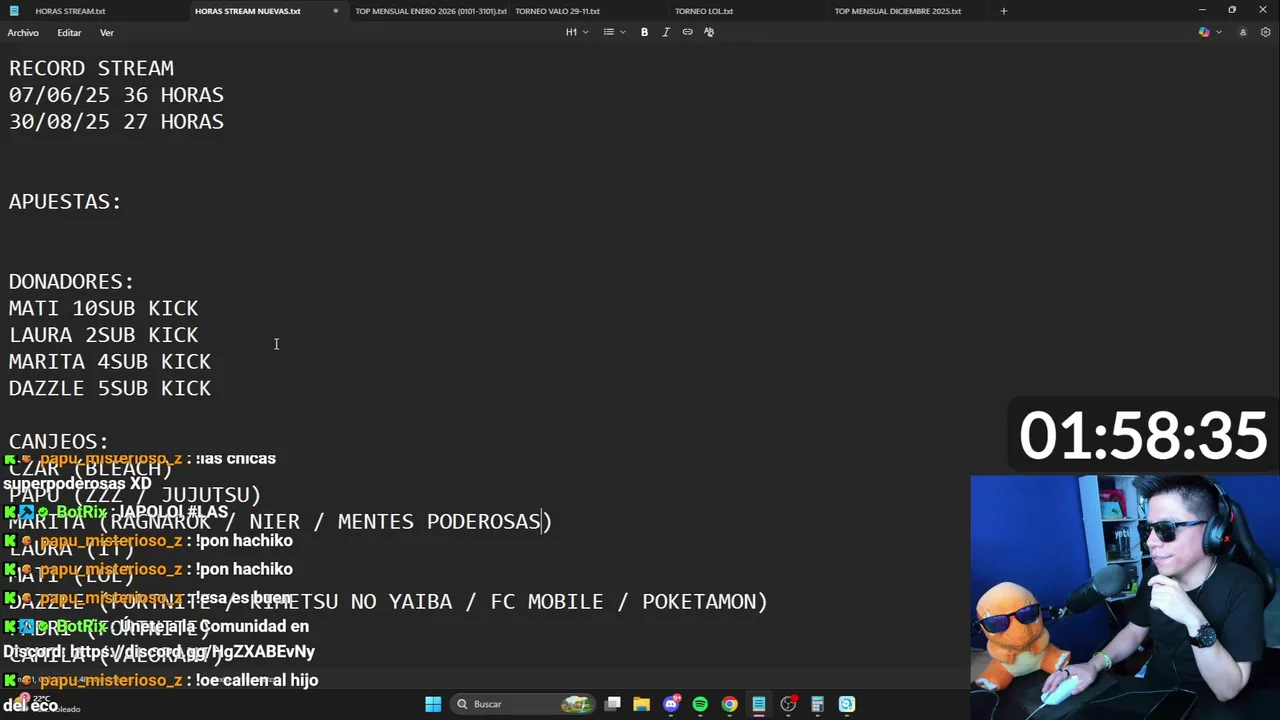Click the 'LAURA 2SUB KICK' line

click(x=104, y=335)
